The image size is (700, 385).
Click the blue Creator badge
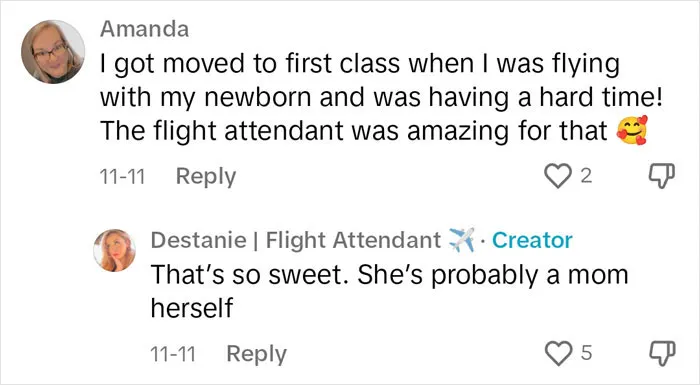(532, 240)
